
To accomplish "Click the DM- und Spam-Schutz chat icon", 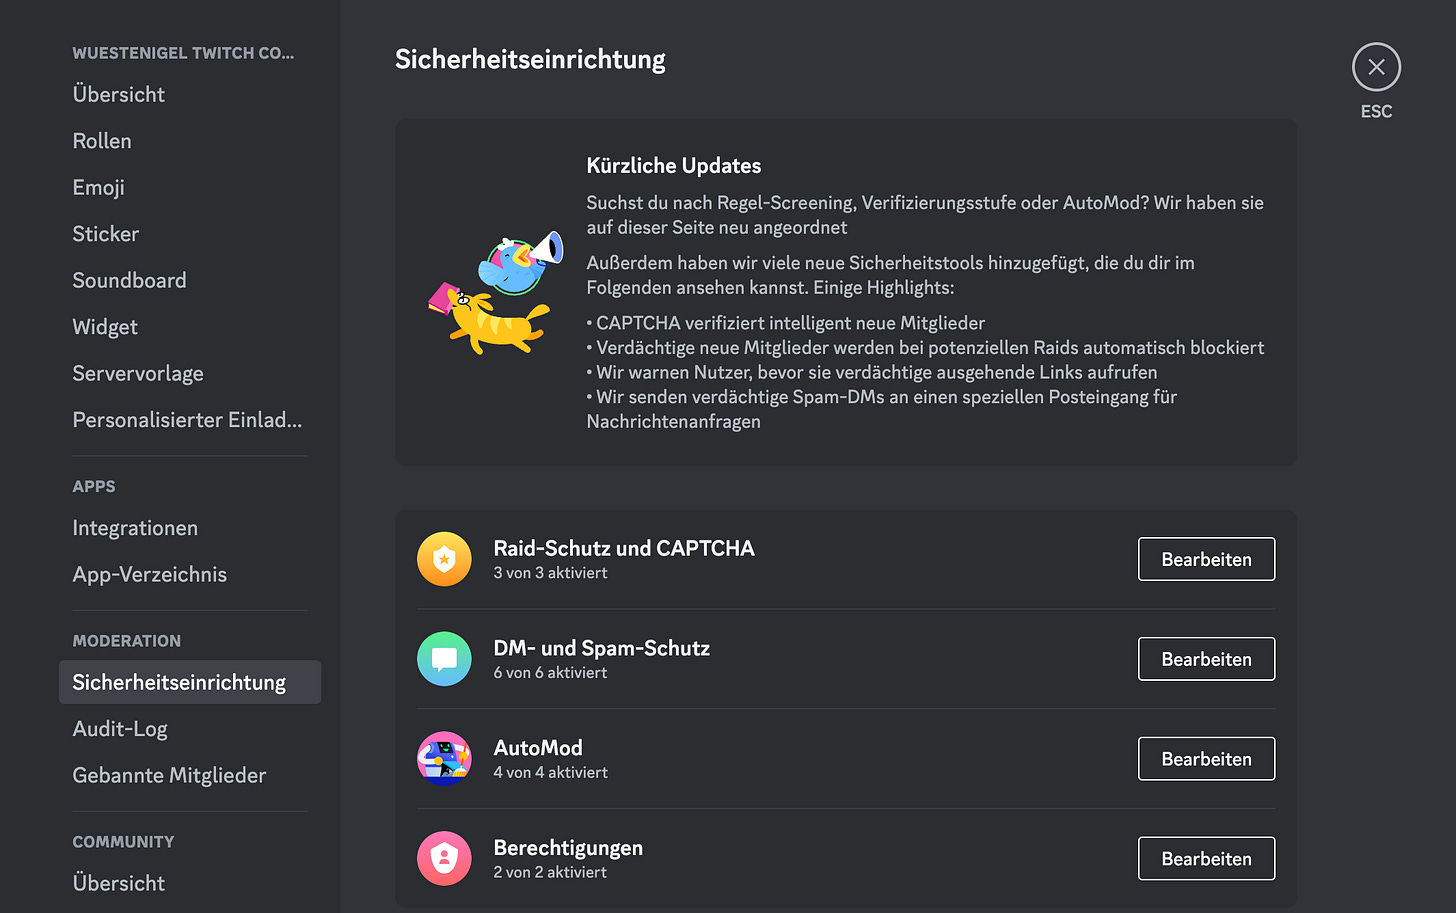I will [x=444, y=659].
